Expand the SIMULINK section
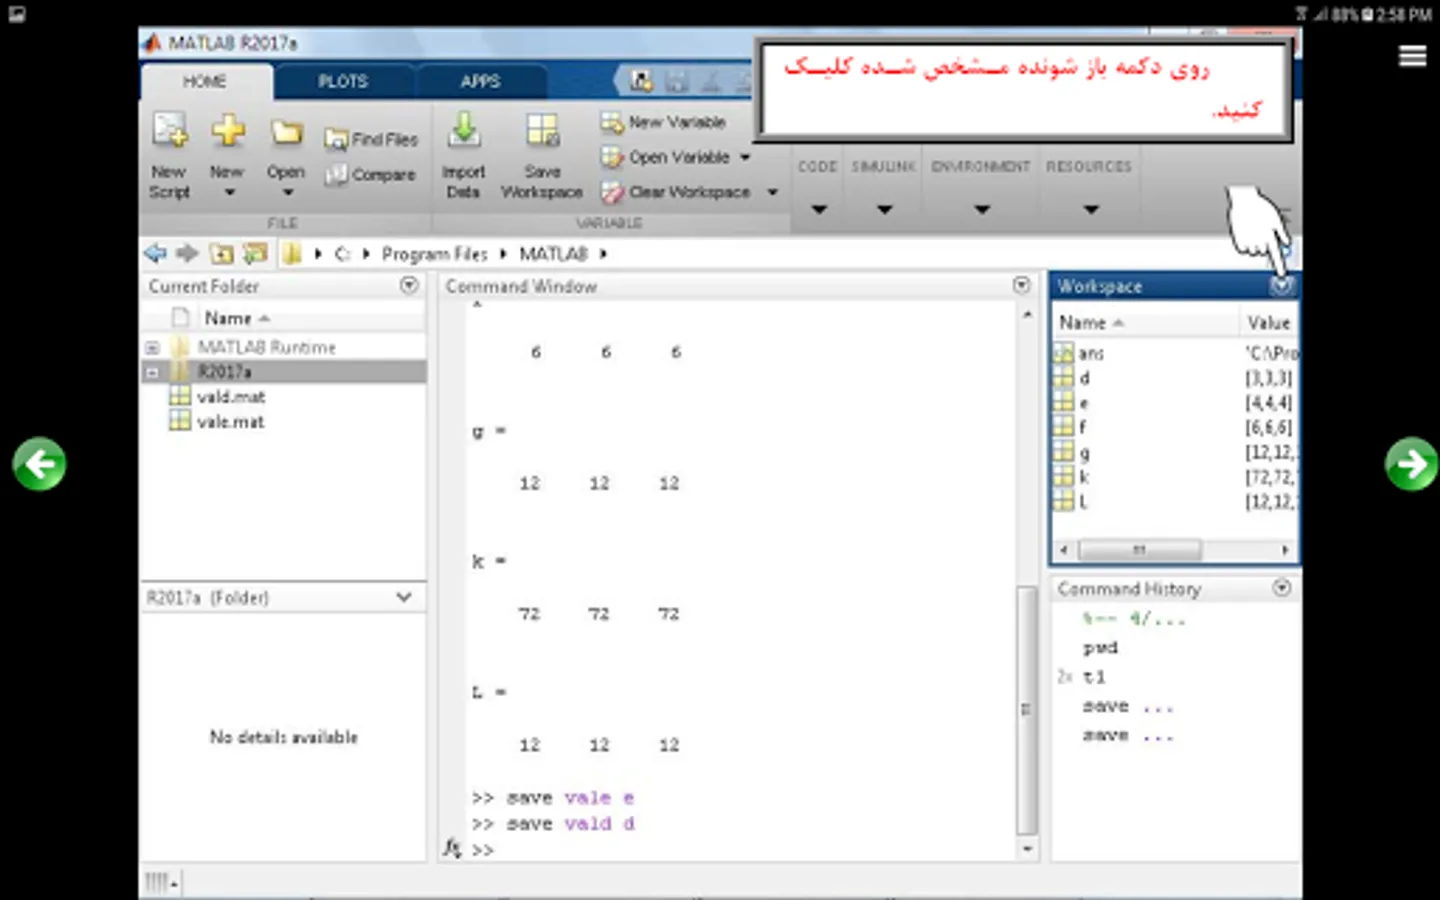Image resolution: width=1440 pixels, height=900 pixels. click(x=884, y=209)
